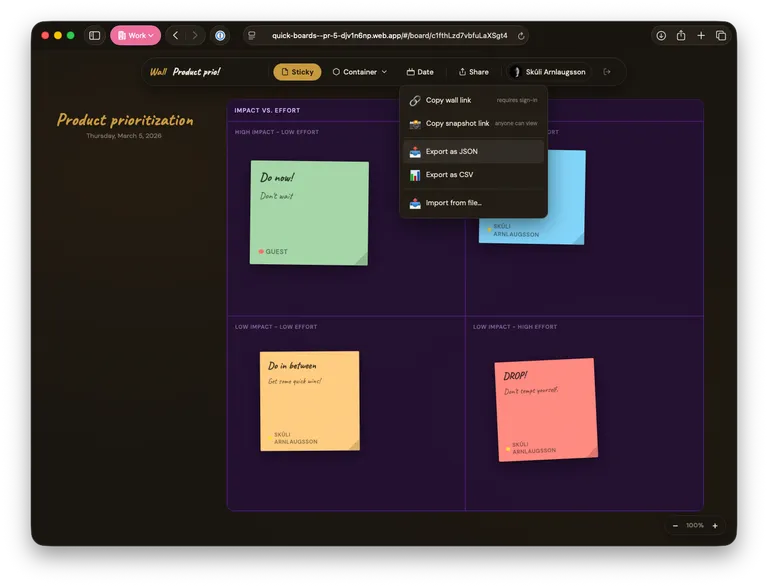
Task: Reload the page with the refresh icon
Action: pos(521,35)
